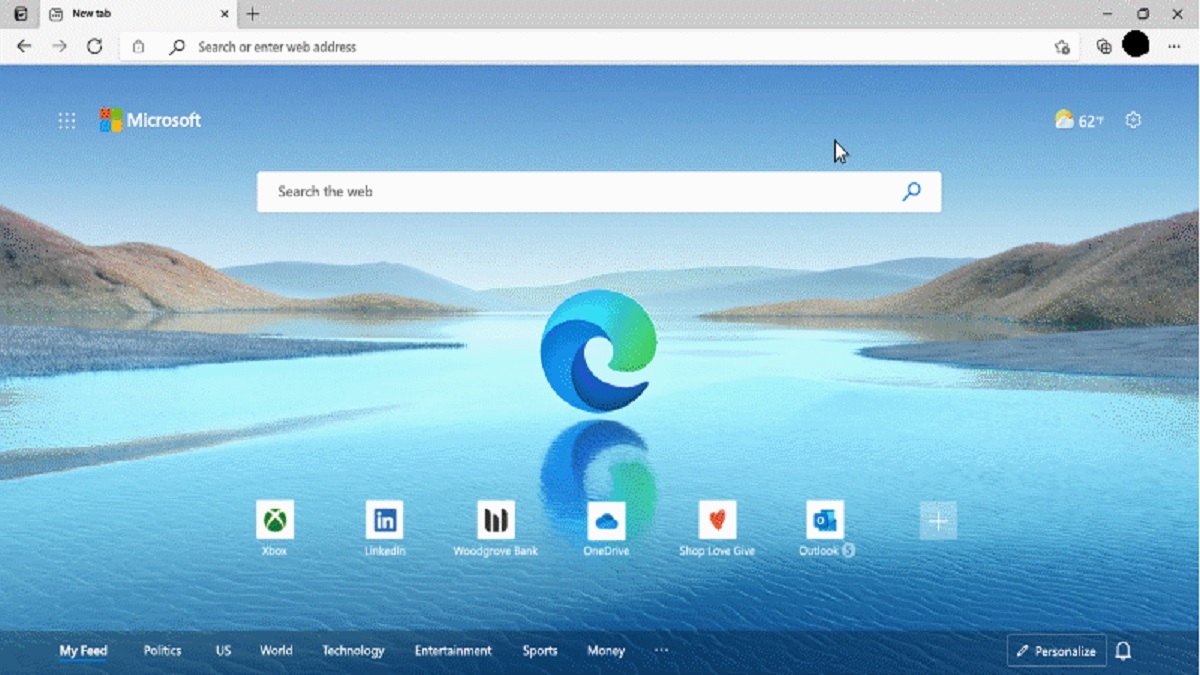Viewport: 1200px width, 675px height.
Task: Show more feed categories ellipsis
Action: click(661, 651)
